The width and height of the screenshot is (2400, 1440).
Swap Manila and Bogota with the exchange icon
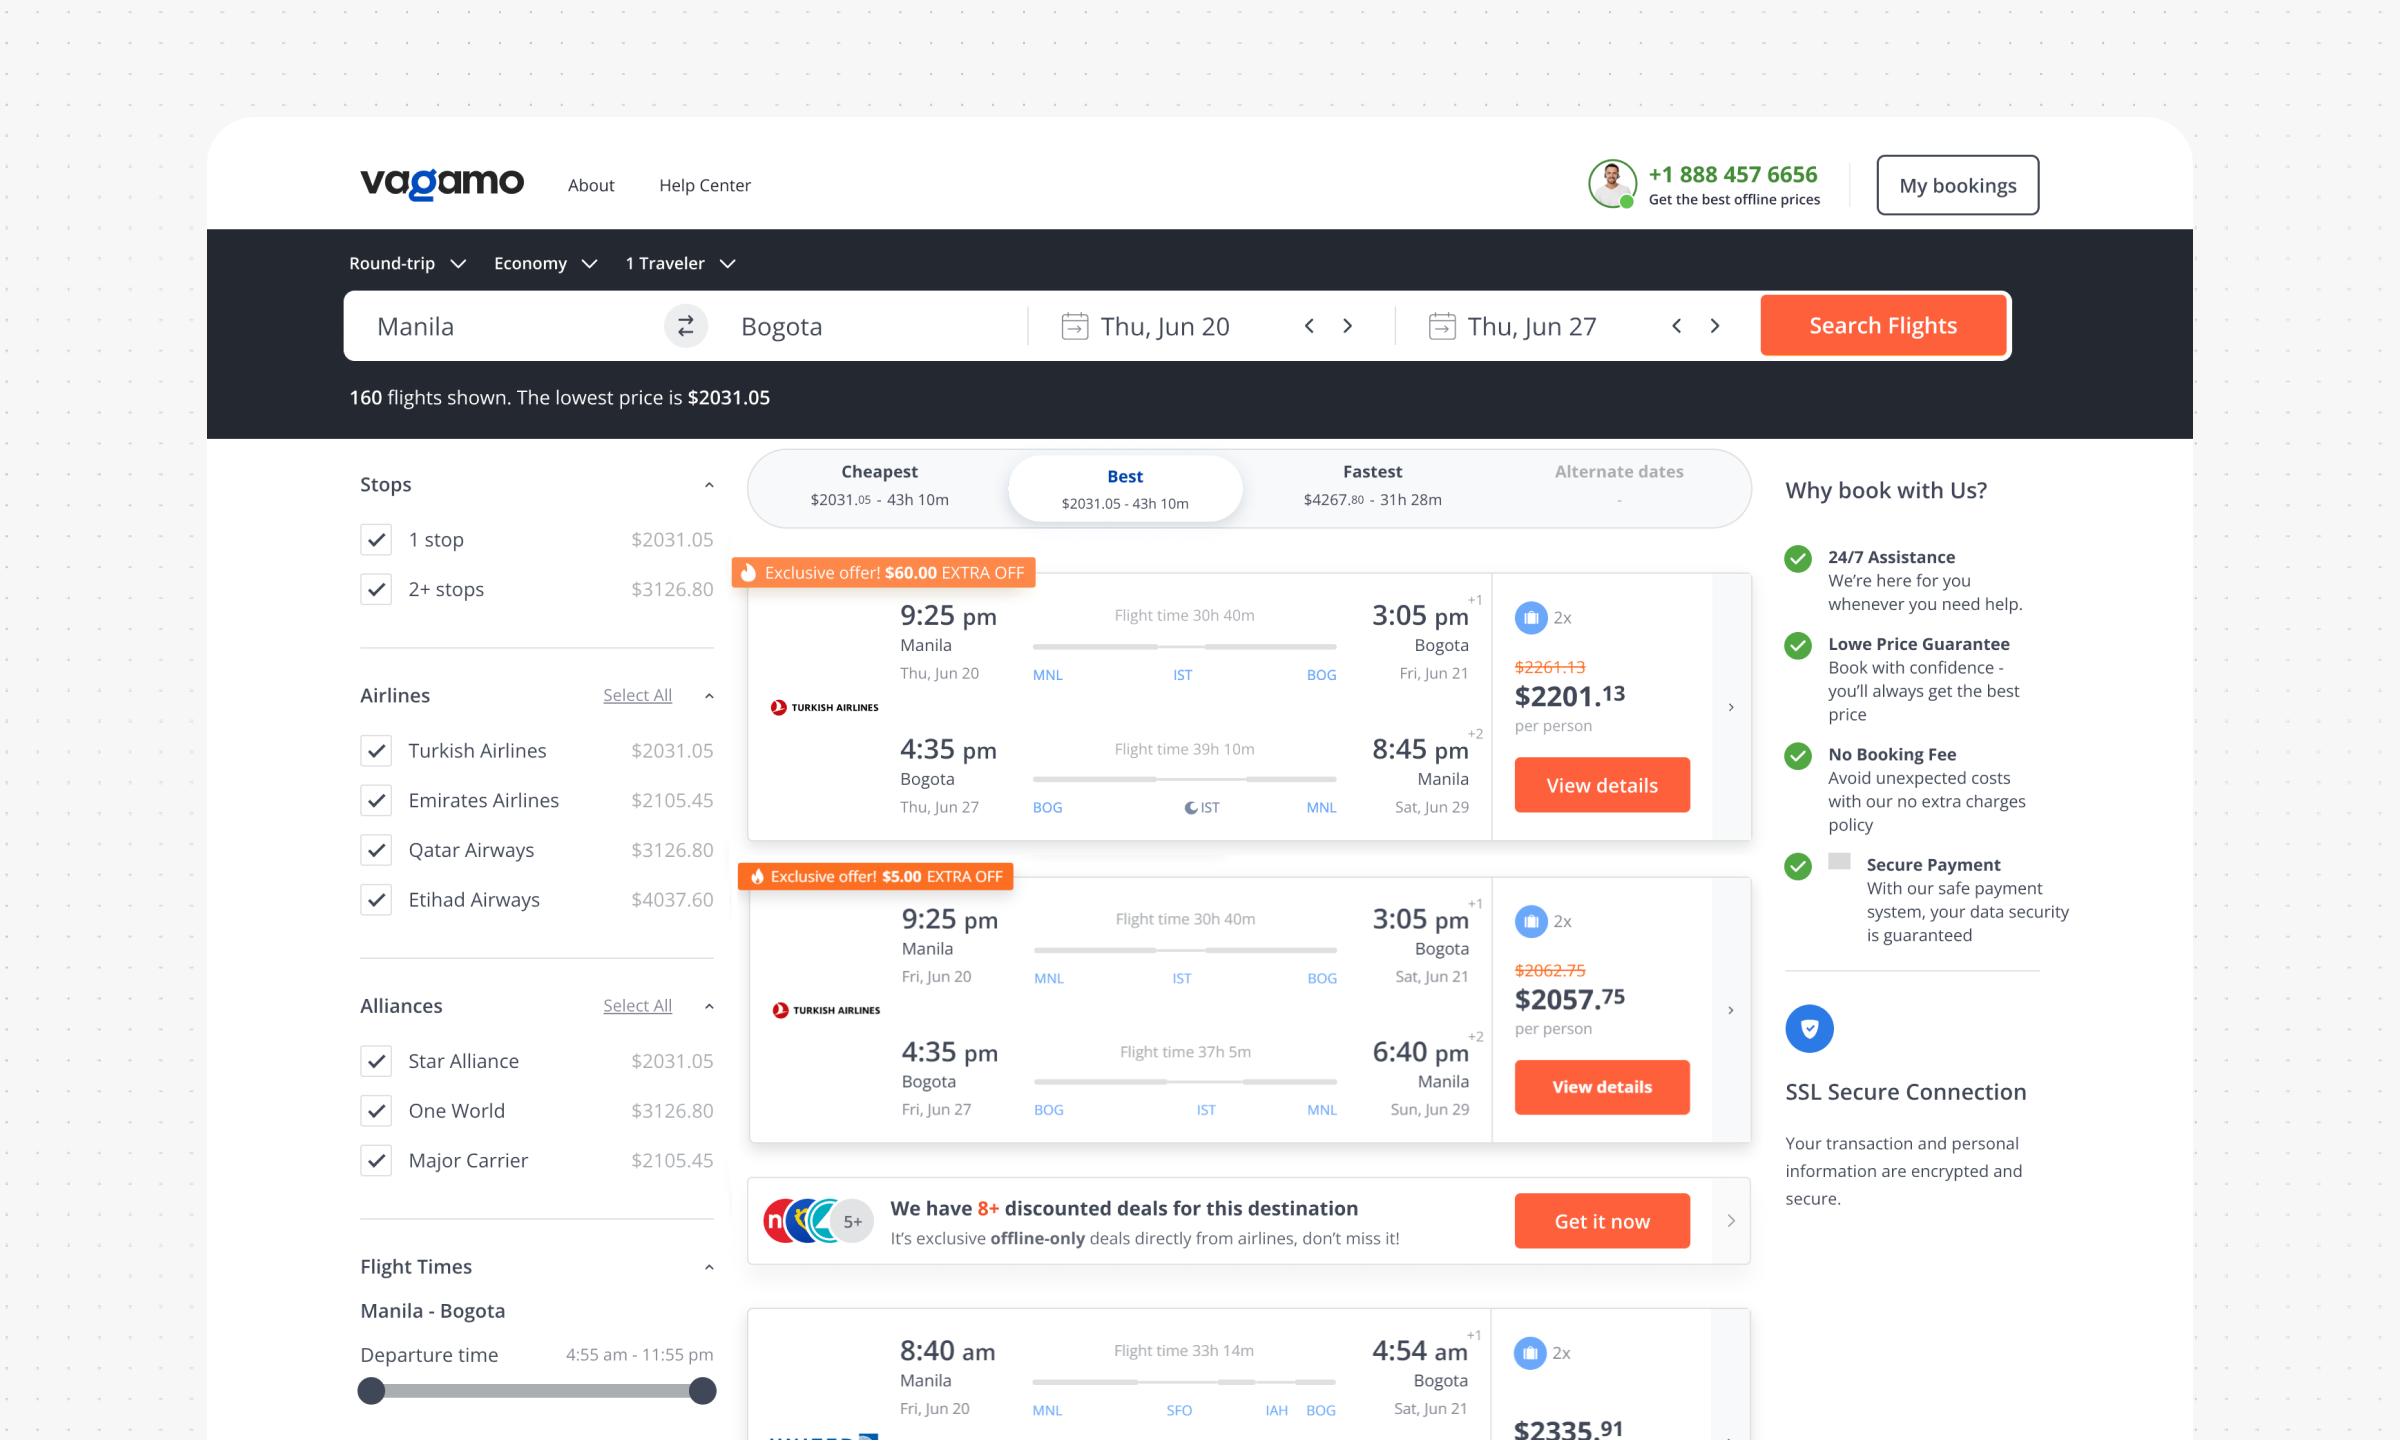[x=686, y=326]
